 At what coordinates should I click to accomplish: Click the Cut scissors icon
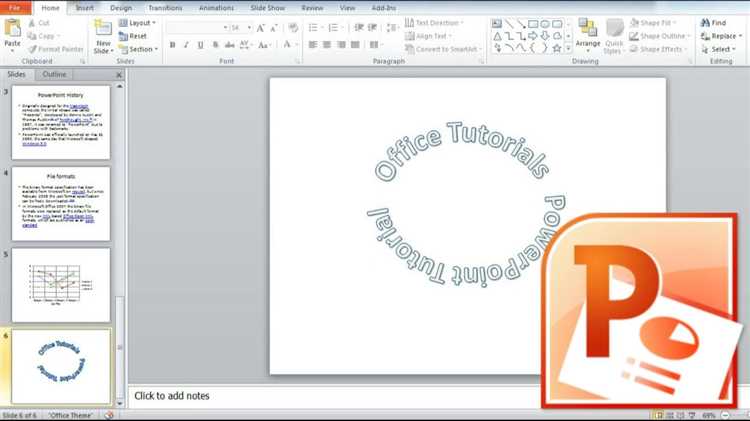tap(31, 22)
